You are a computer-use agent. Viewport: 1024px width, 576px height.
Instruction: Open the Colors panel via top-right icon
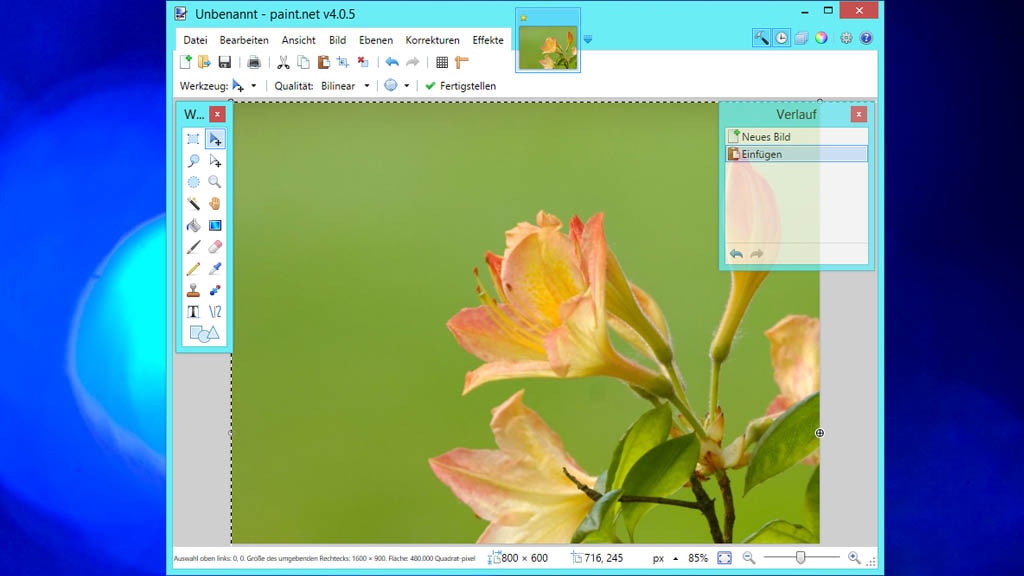coord(820,37)
